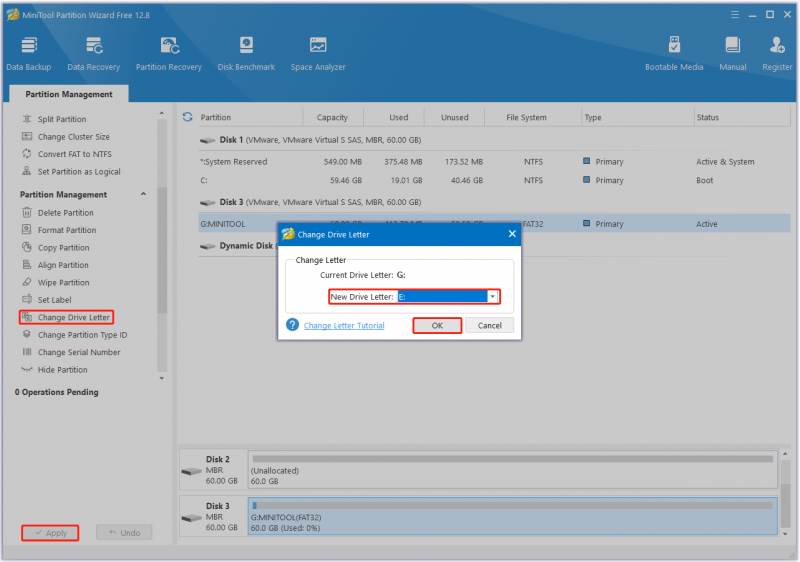Click the Apply button at bottom left
Viewport: 800px width, 562px height.
(x=50, y=532)
